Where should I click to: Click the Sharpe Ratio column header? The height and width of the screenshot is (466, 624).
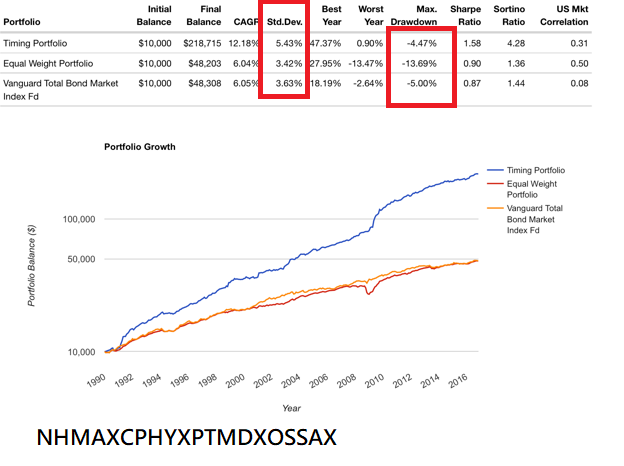click(x=466, y=16)
